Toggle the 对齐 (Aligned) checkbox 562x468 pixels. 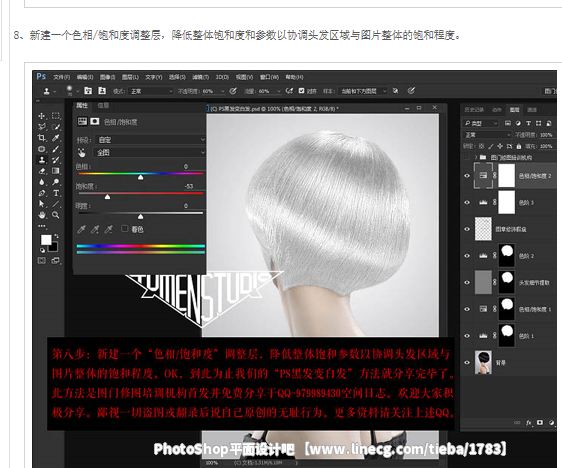(x=301, y=91)
